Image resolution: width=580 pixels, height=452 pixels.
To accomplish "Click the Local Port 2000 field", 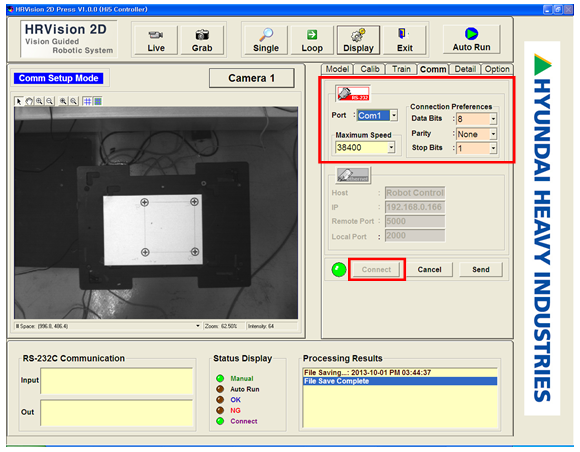I will (x=415, y=236).
